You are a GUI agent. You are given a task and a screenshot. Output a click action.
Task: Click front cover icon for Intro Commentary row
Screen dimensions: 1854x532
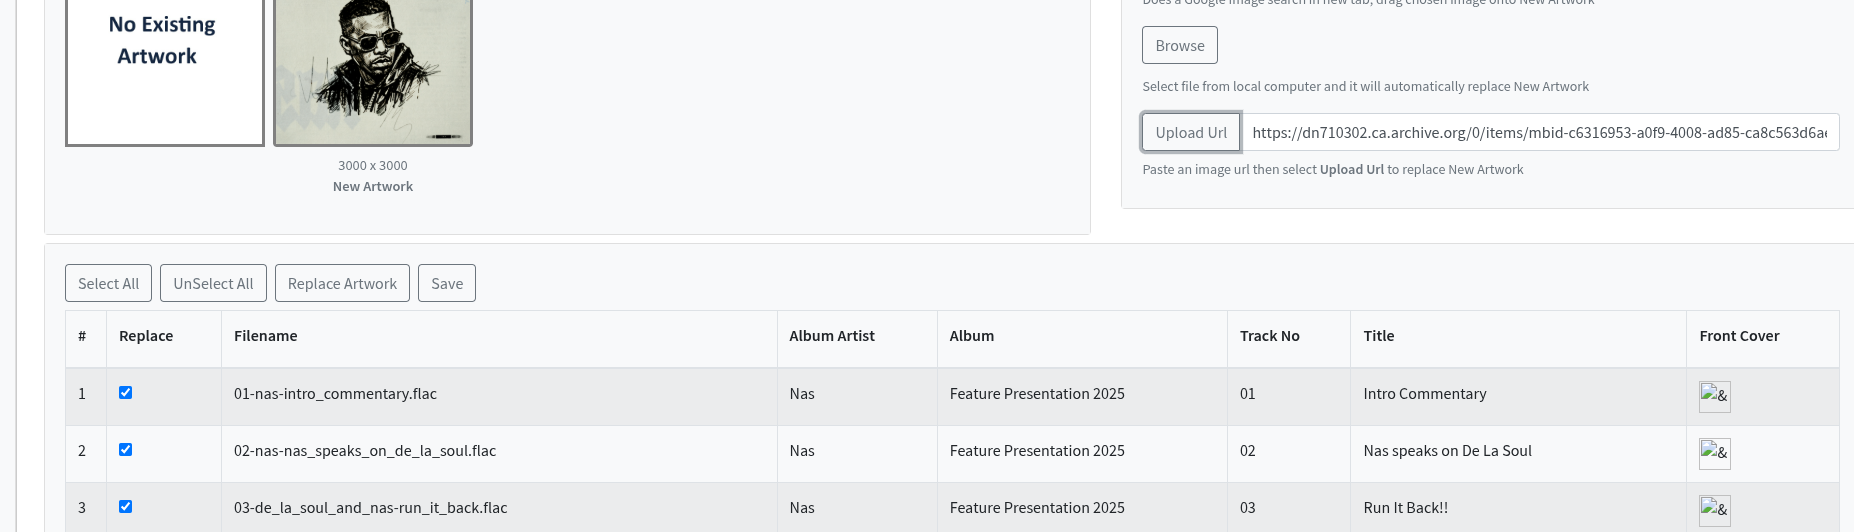tap(1714, 396)
